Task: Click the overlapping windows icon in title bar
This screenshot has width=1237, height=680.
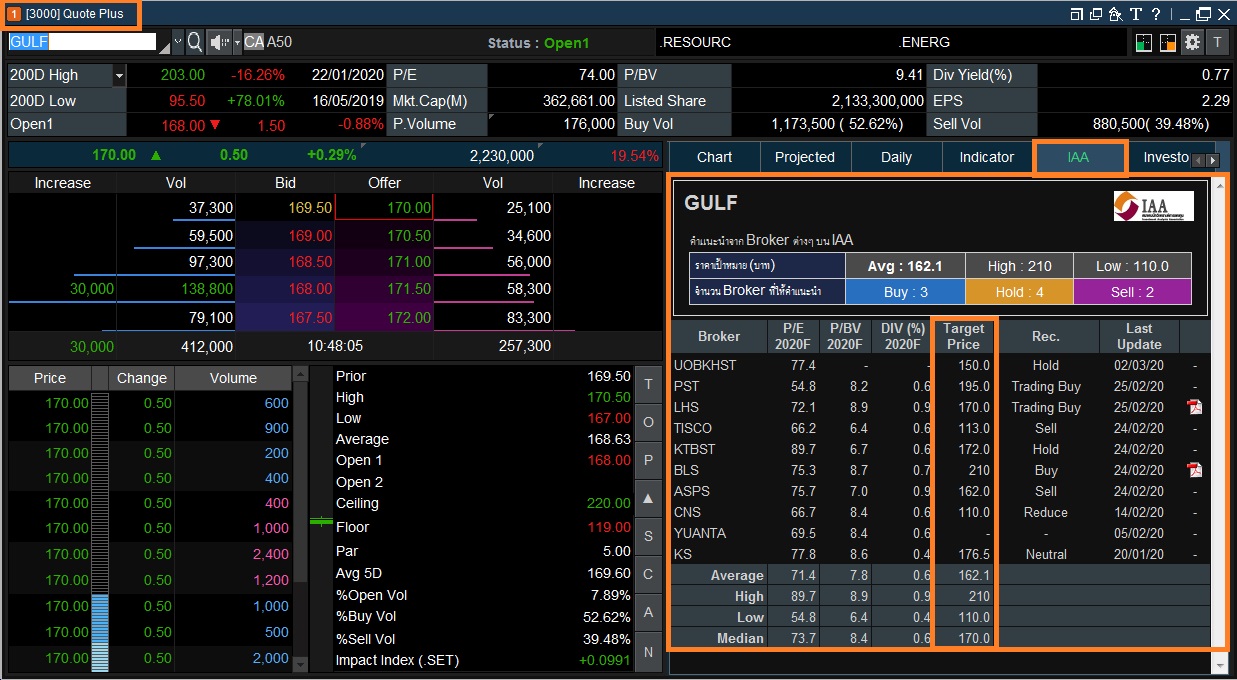Action: [x=1096, y=14]
